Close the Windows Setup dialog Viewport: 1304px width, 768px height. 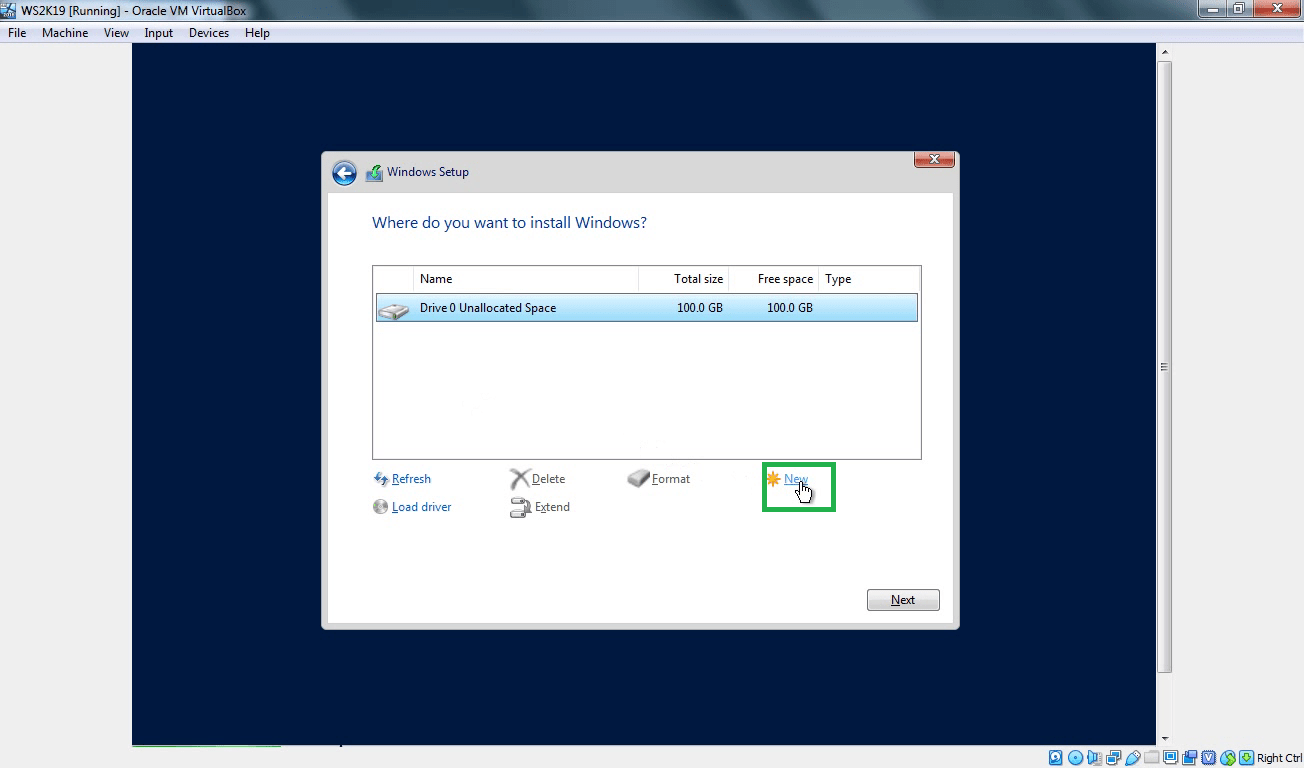coord(934,159)
